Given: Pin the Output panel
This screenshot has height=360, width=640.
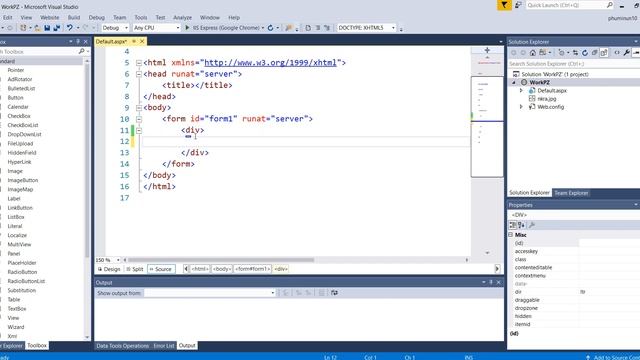Looking at the screenshot, I should (491, 282).
